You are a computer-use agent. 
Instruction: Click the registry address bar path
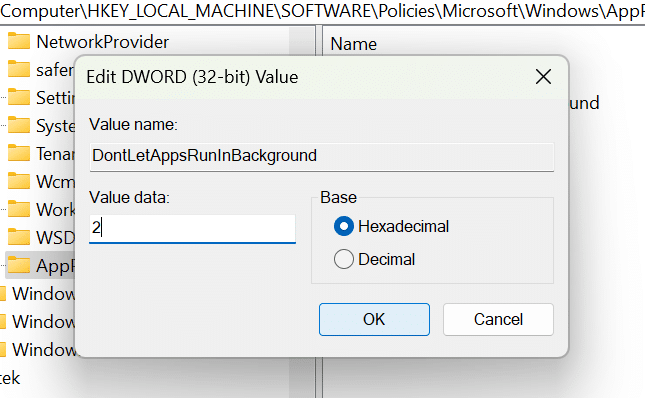click(x=322, y=12)
